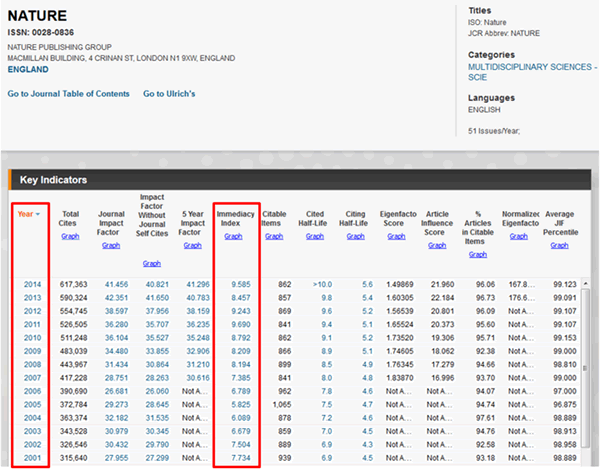Open Go to Journal Table of Contents link

pyautogui.click(x=69, y=94)
